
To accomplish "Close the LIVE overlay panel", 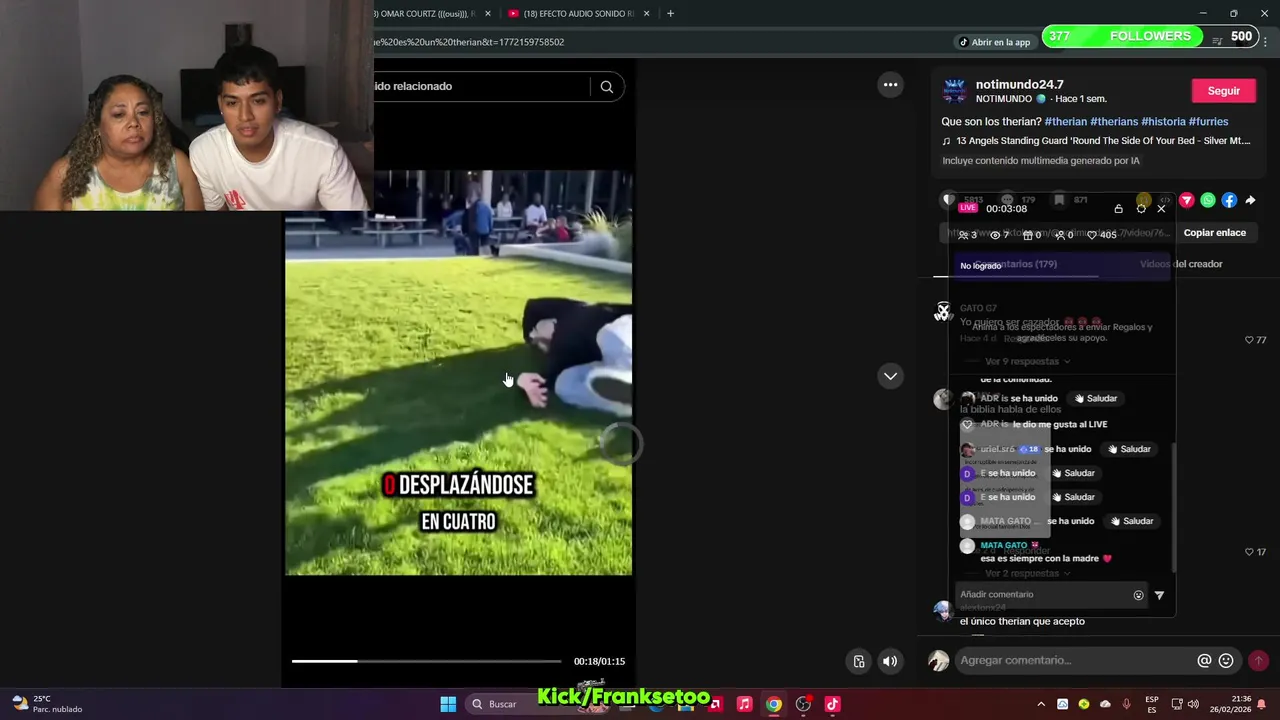I will coord(1161,209).
